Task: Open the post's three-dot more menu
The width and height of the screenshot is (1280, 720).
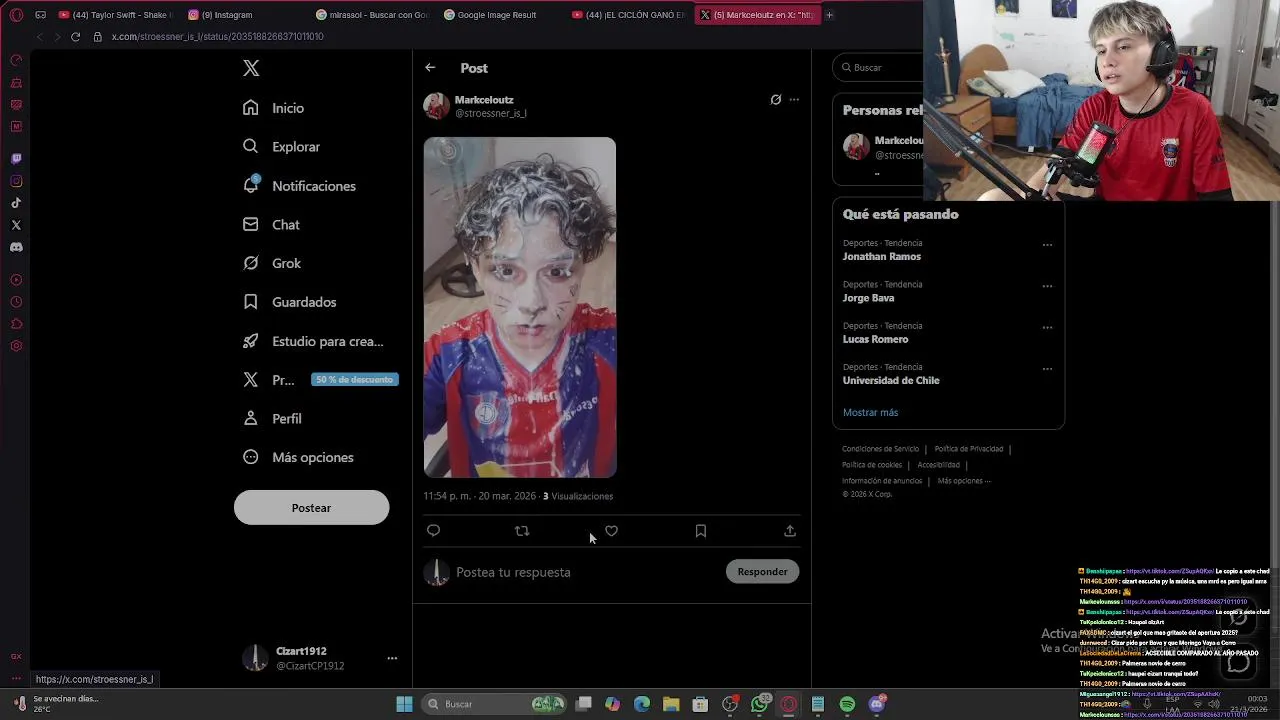Action: 794,100
